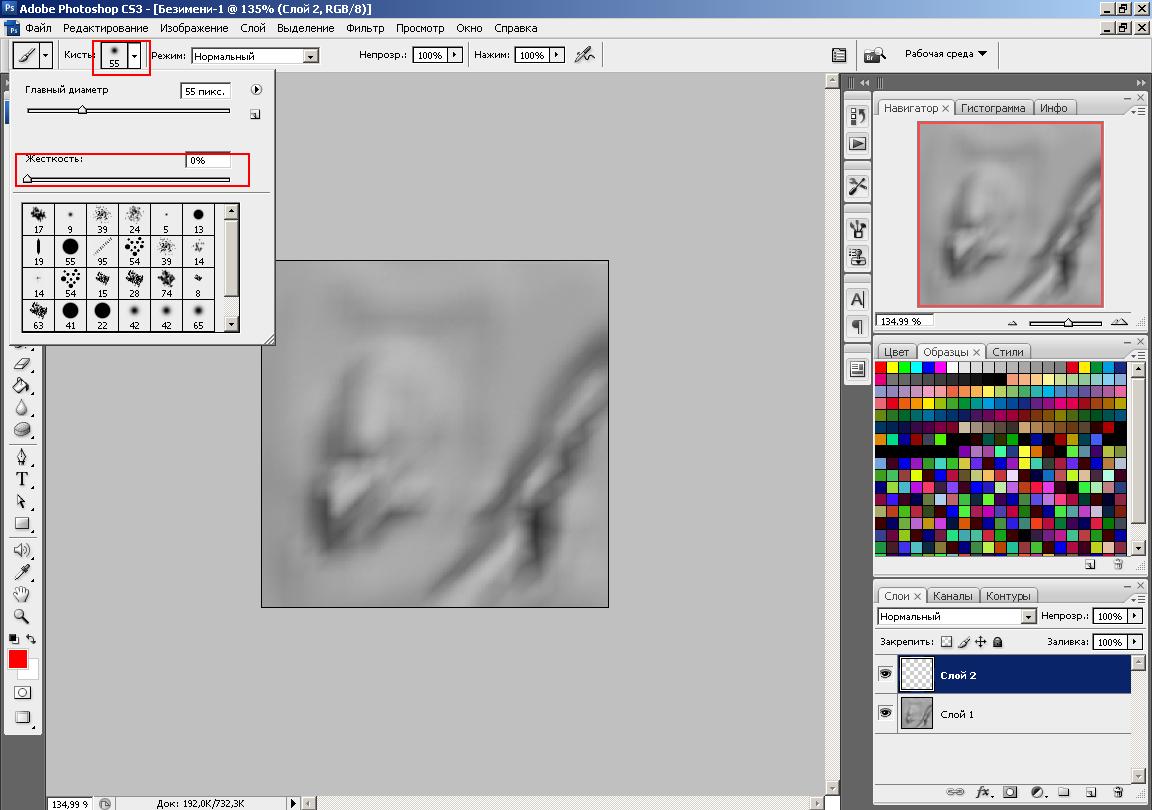Enable the airbrush option icon
This screenshot has height=810, width=1152.
(x=585, y=55)
